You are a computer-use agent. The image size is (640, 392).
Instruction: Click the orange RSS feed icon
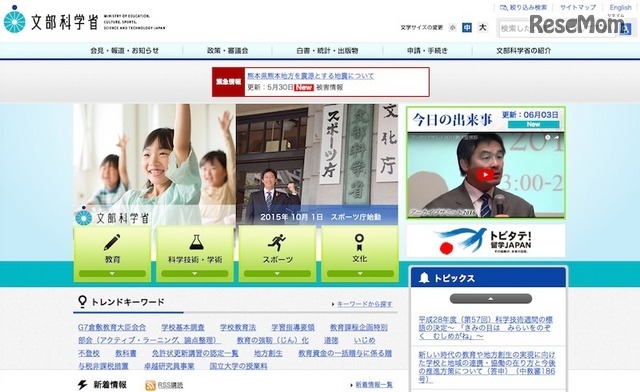tap(150, 385)
